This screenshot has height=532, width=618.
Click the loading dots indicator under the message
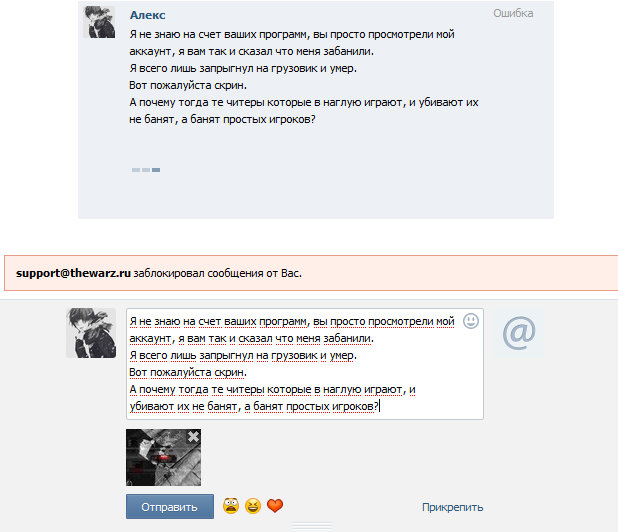146,170
